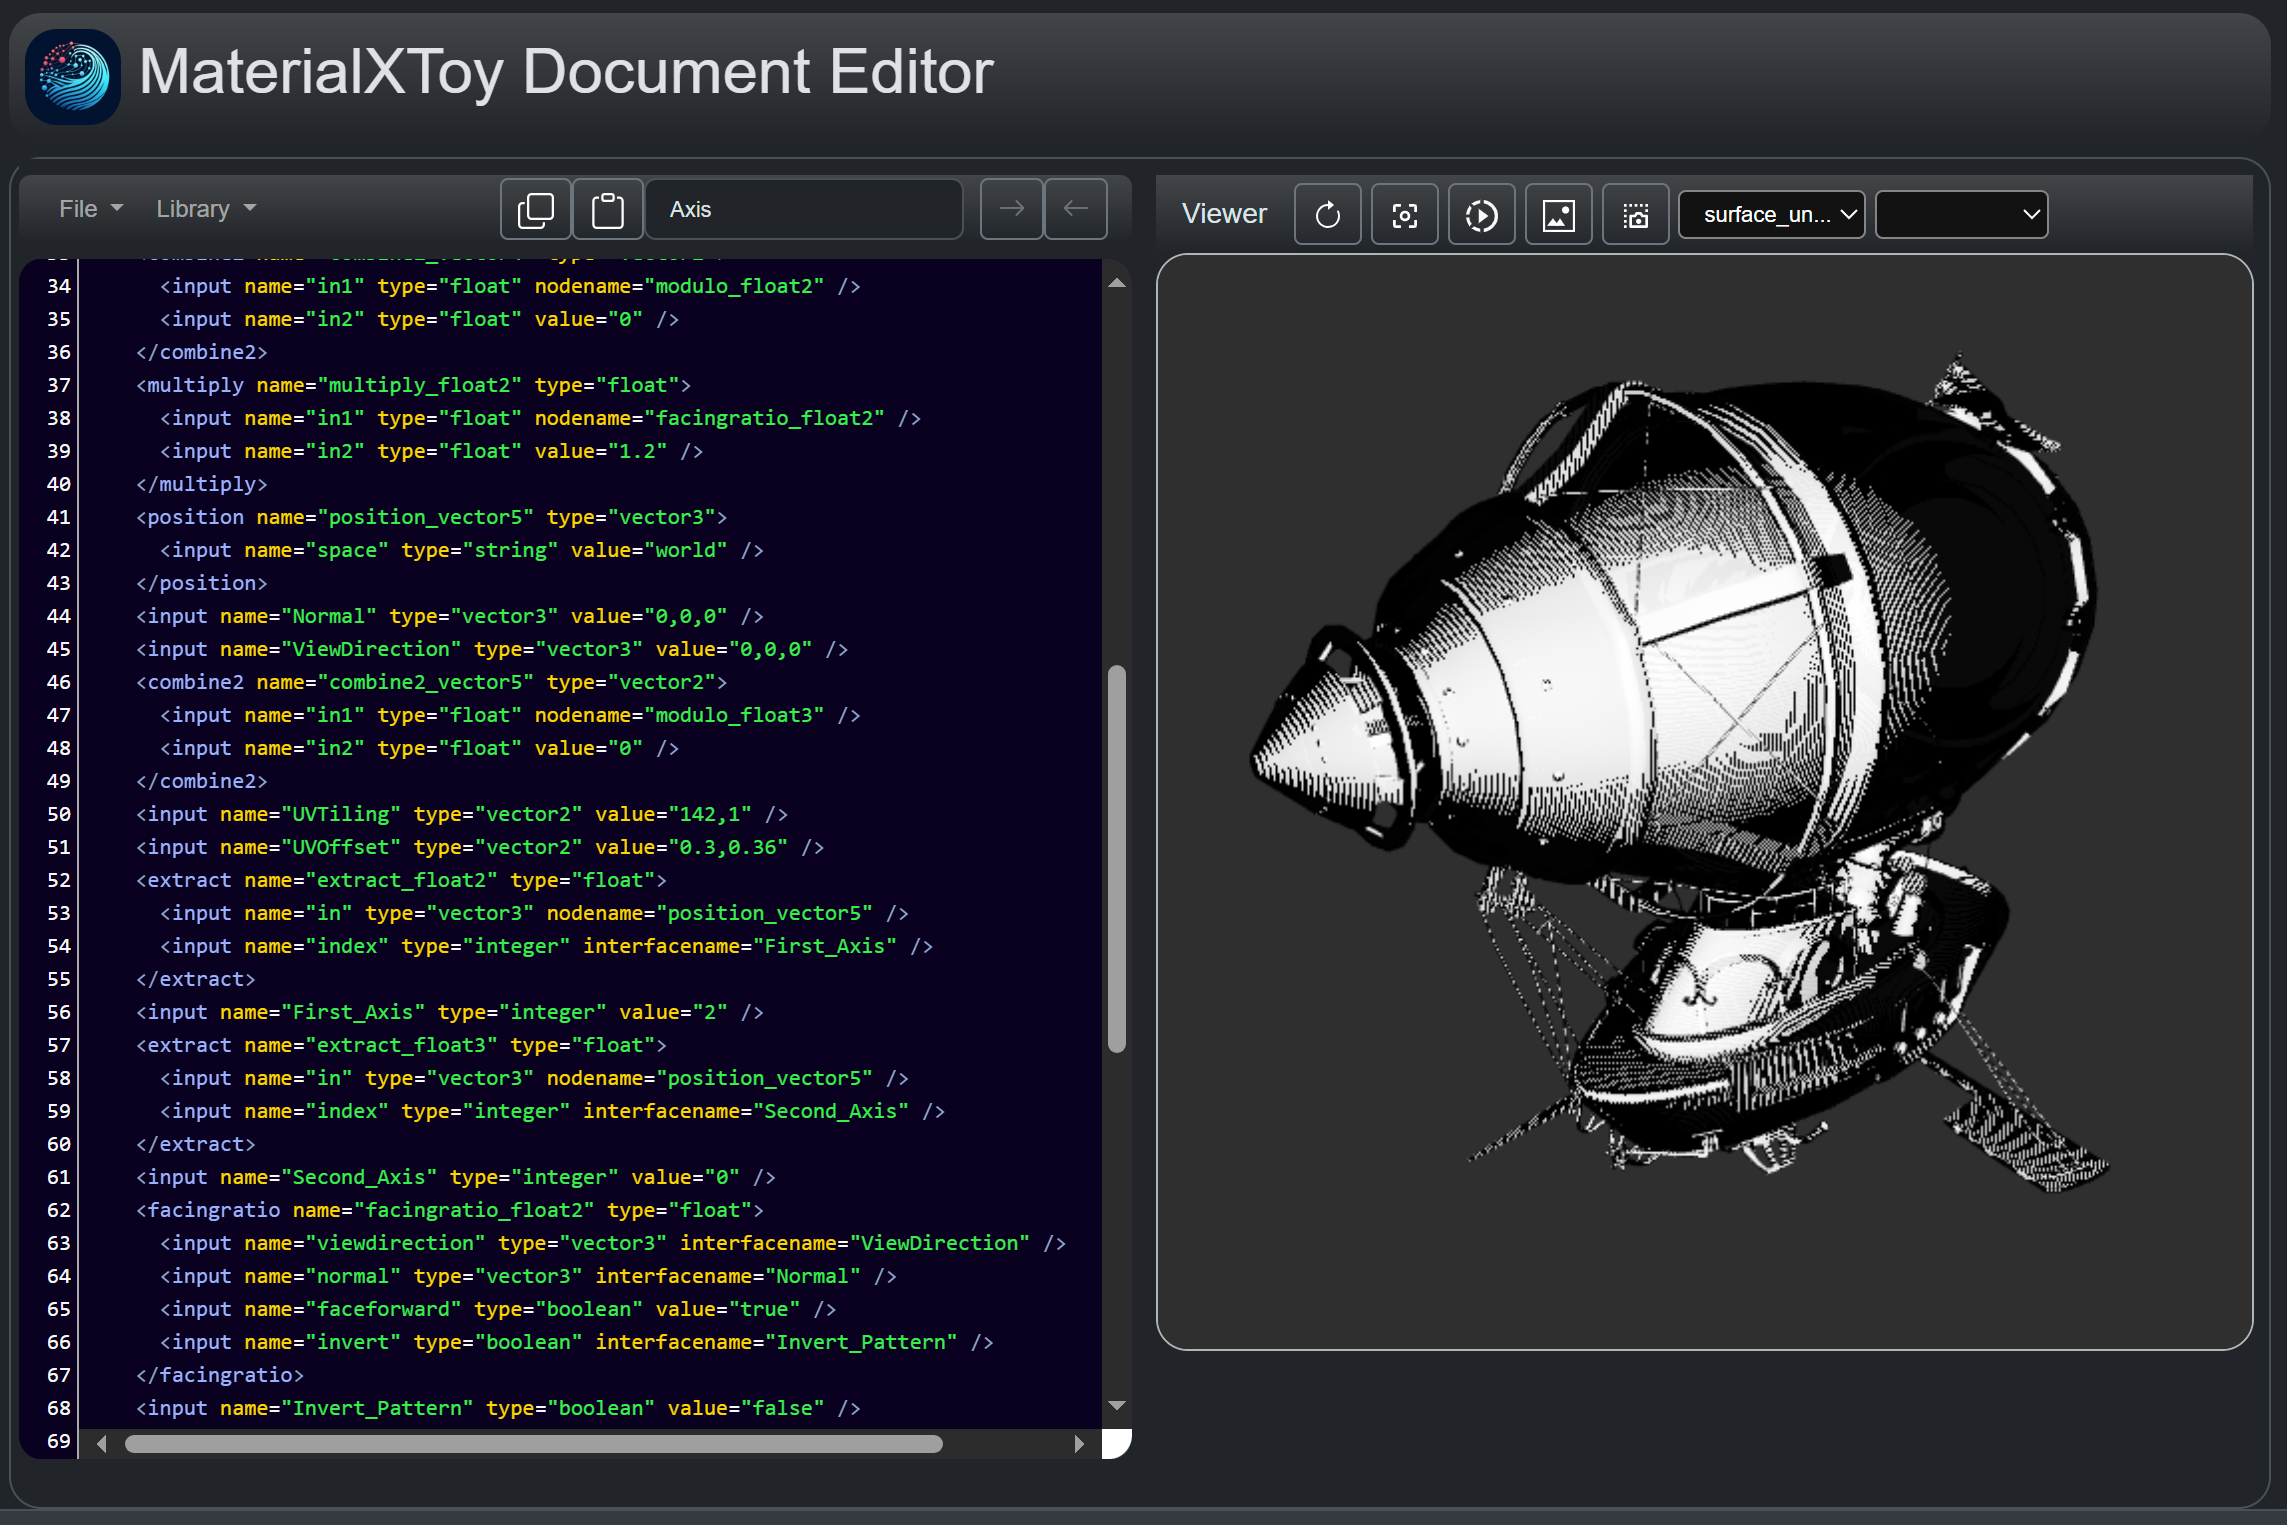This screenshot has height=1525, width=2287.
Task: Paste from clipboard with the clipboard icon
Action: 608,209
